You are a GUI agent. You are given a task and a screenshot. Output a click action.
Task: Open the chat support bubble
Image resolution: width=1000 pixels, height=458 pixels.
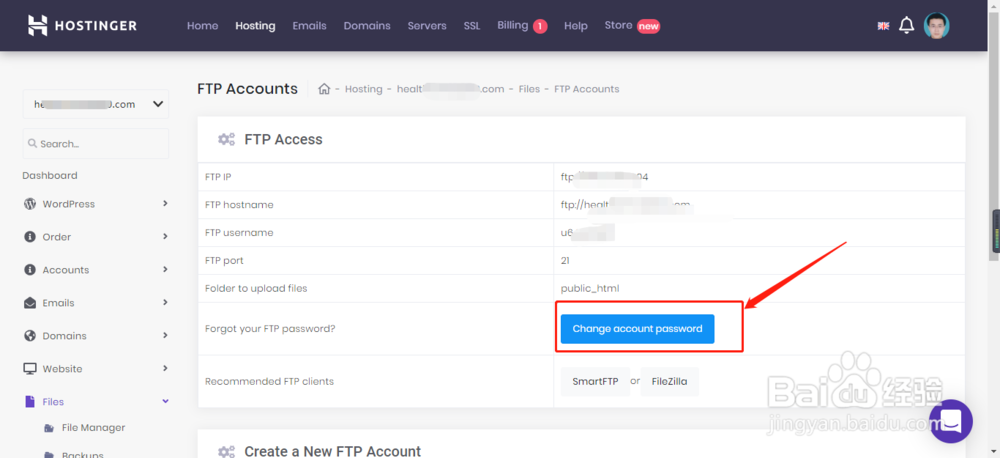950,420
